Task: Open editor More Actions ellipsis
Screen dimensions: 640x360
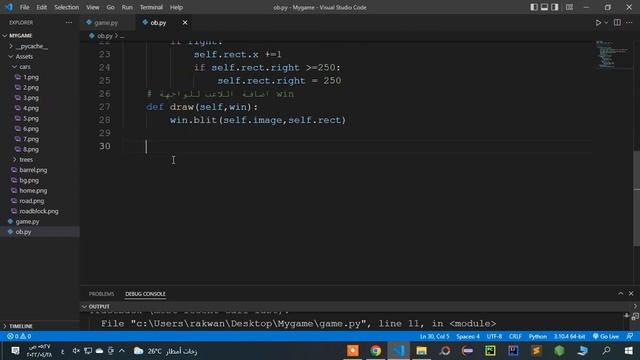Action: pyautogui.click(x=629, y=23)
